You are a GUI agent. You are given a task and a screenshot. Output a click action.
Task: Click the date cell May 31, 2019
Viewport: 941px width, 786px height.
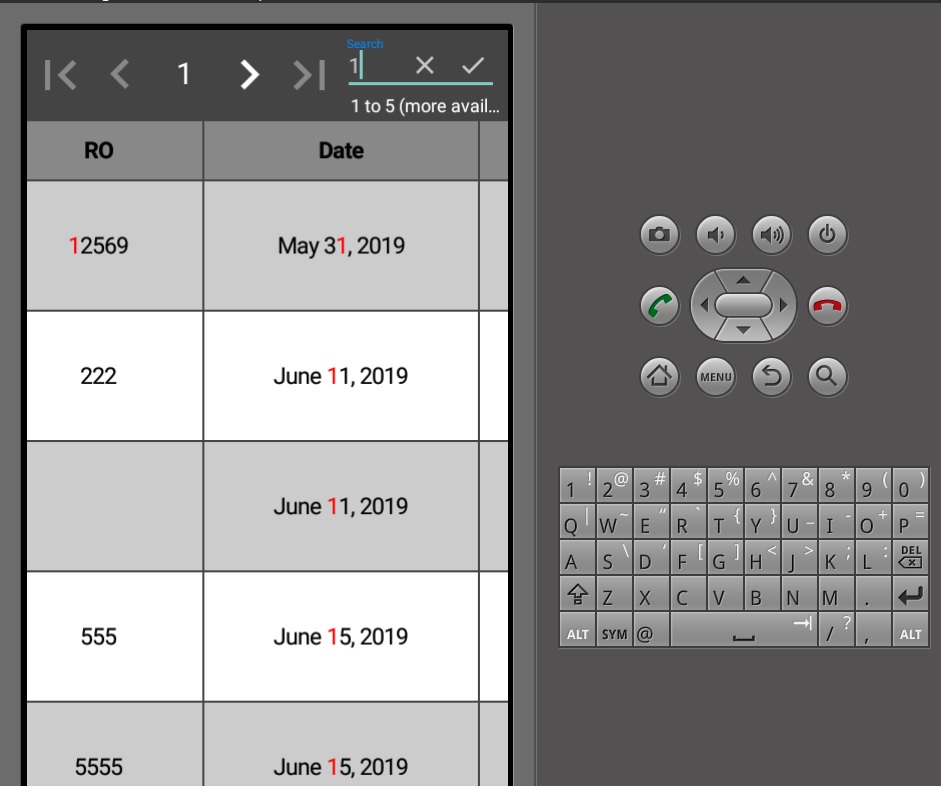341,245
